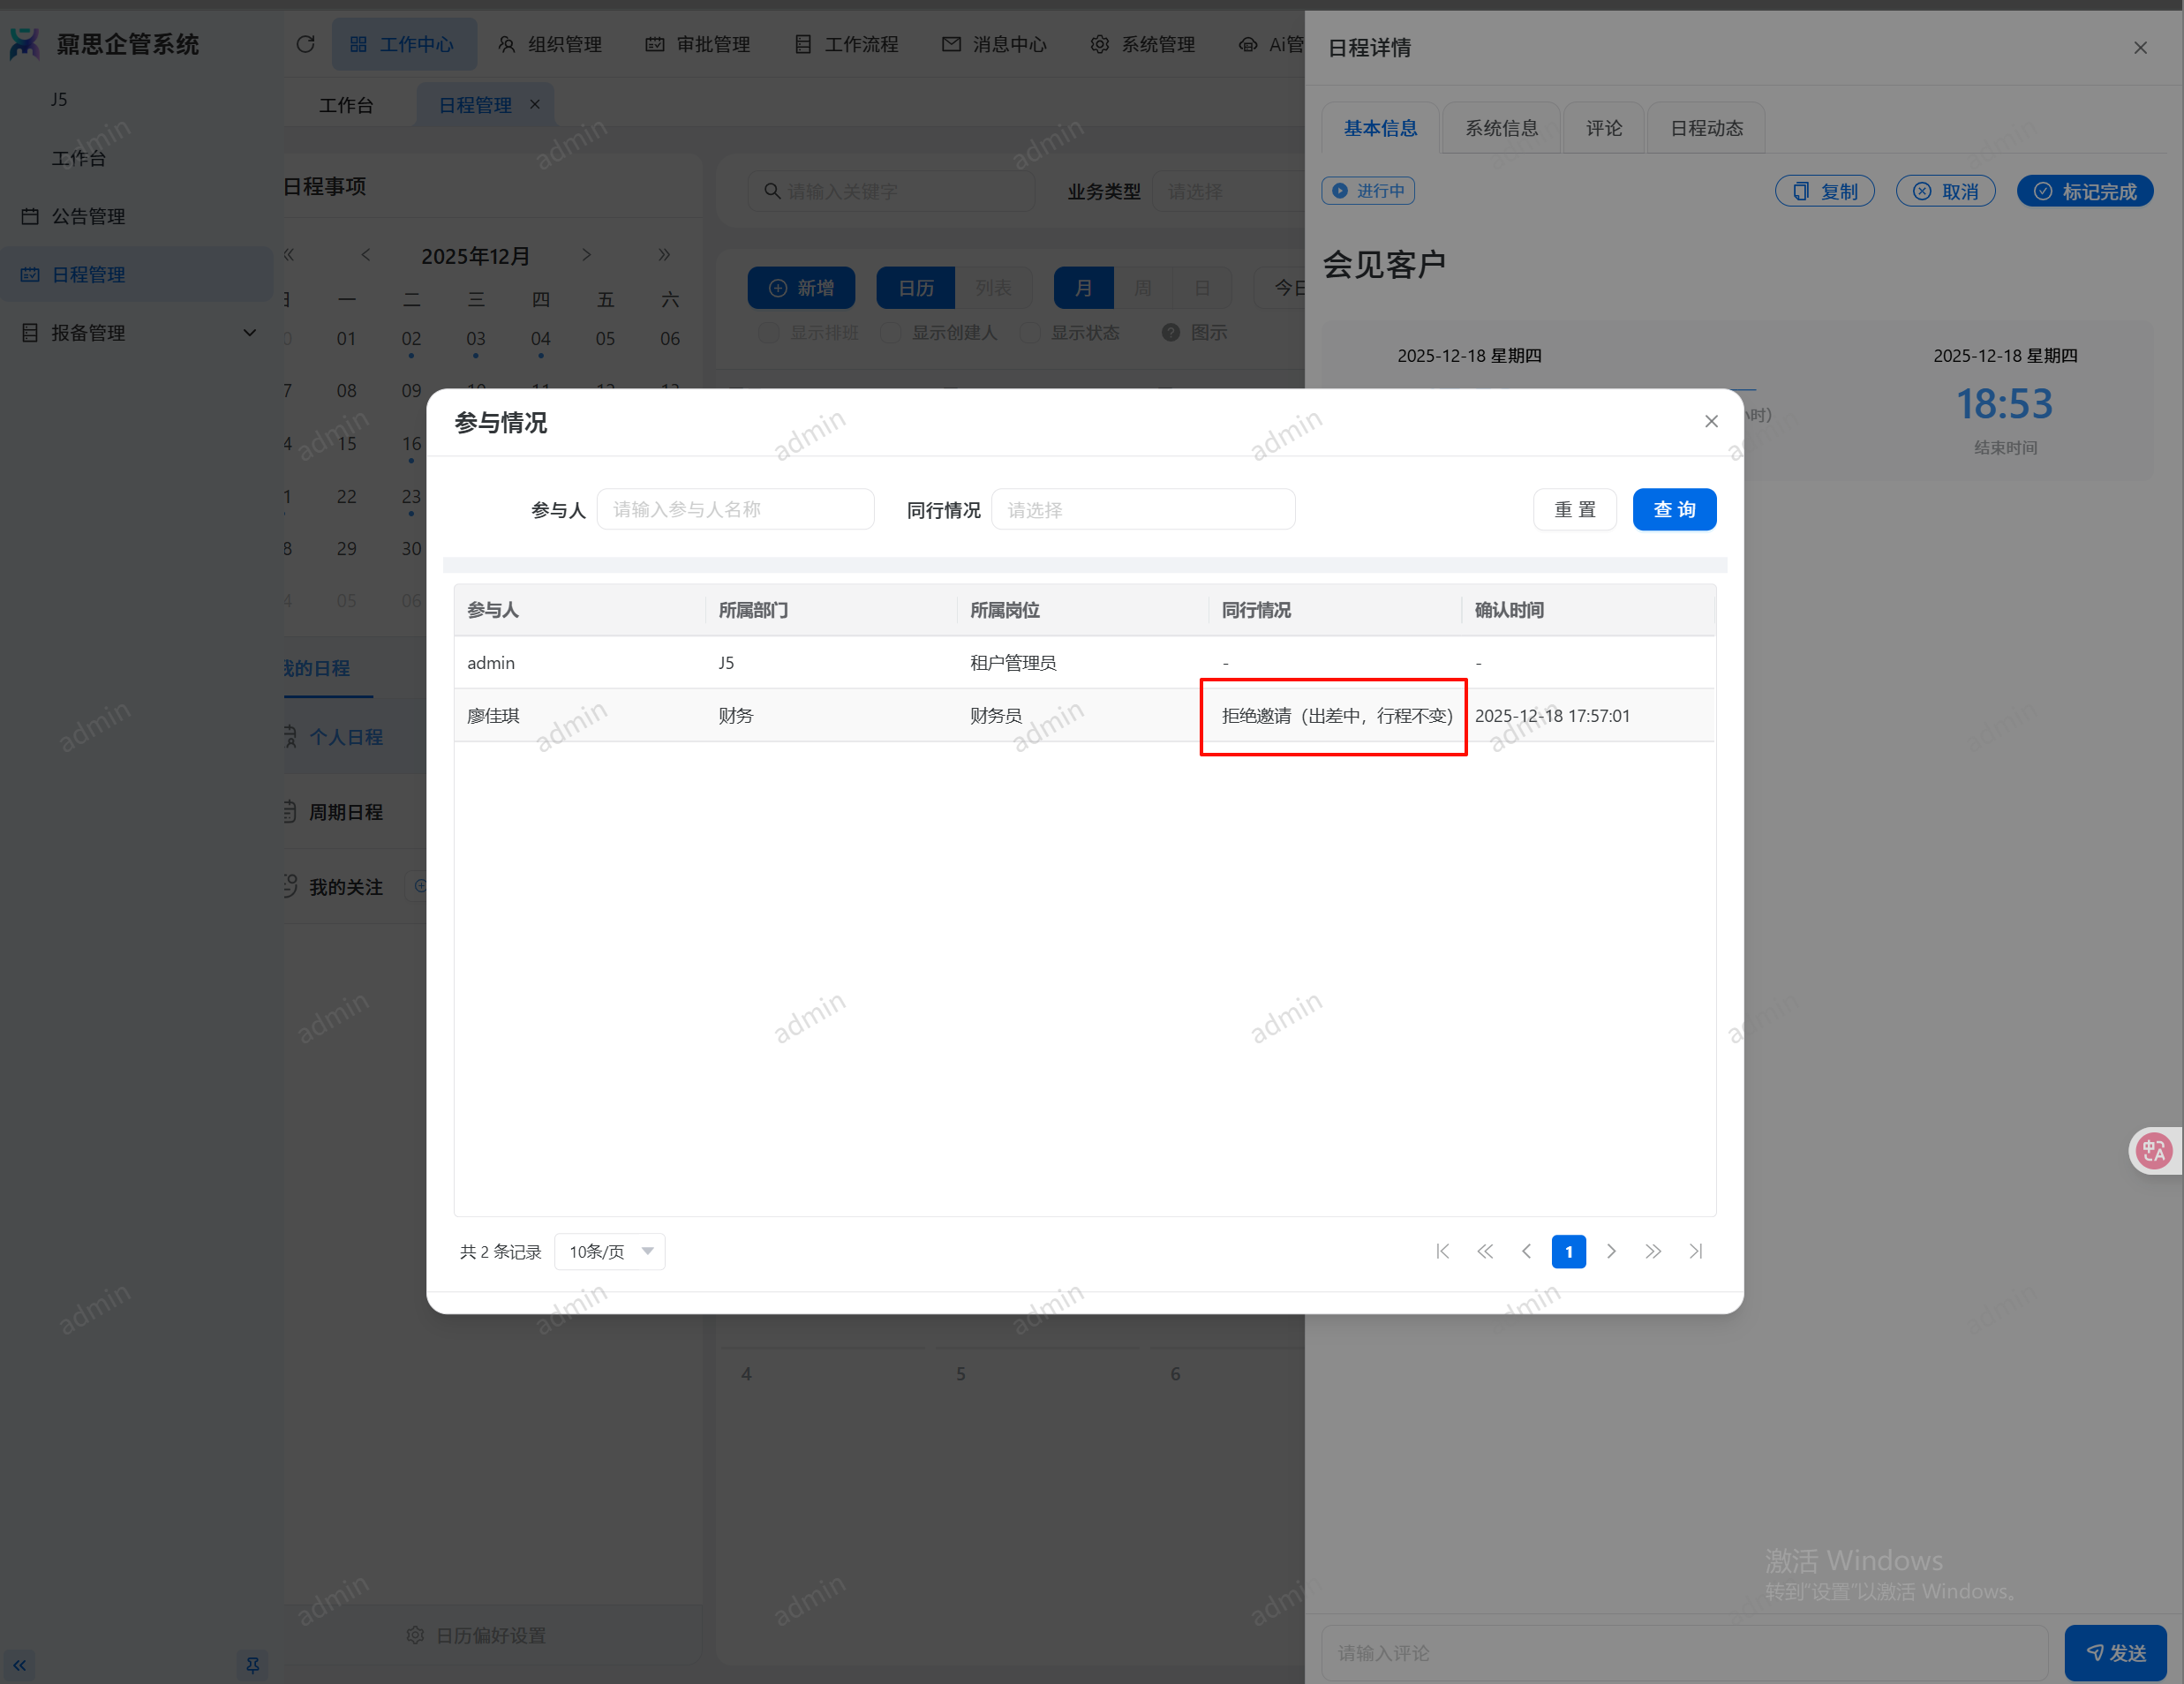The width and height of the screenshot is (2184, 1684).
Task: Go to the first page icon
Action: coord(1442,1251)
